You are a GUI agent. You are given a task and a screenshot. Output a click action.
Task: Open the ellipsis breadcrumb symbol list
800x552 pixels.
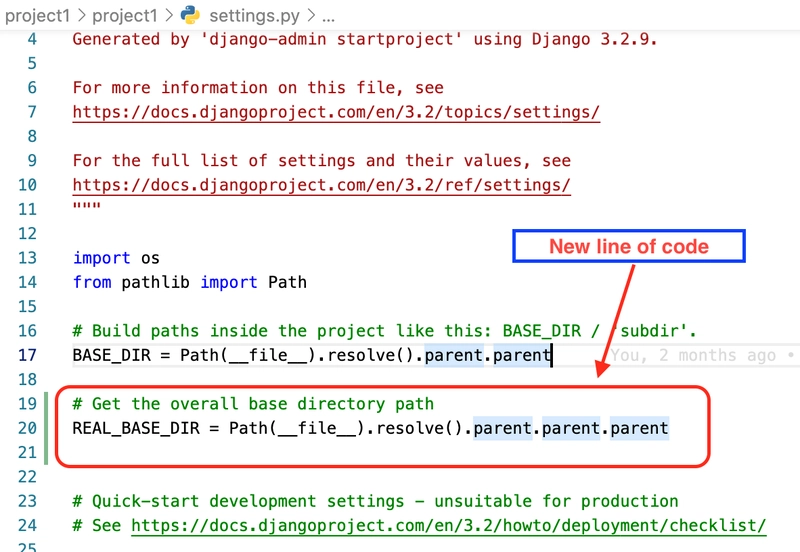tap(329, 17)
